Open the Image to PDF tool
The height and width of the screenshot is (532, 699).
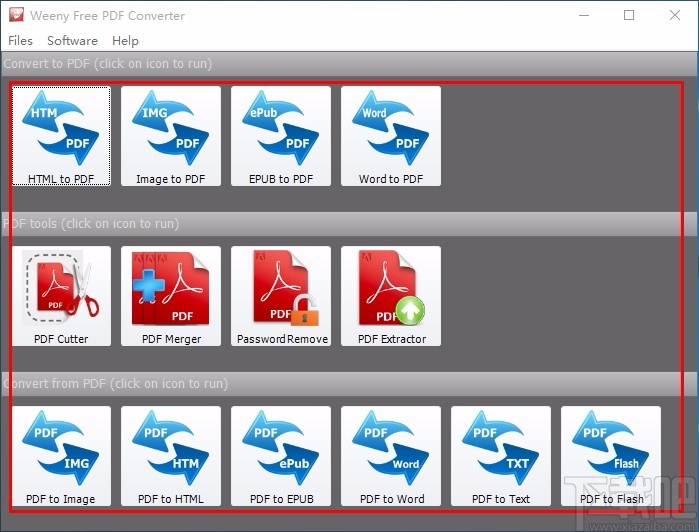[x=171, y=136]
